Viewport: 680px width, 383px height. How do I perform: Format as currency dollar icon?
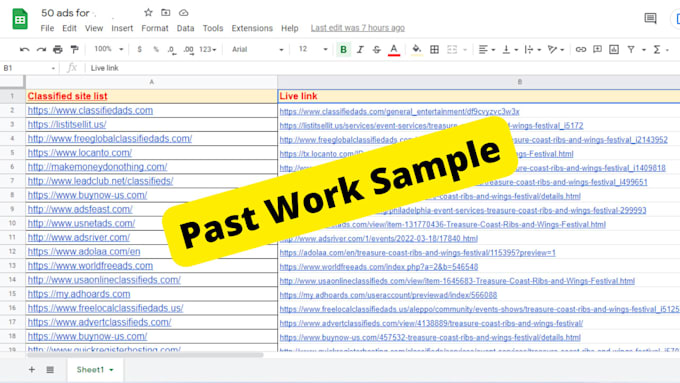tap(139, 49)
